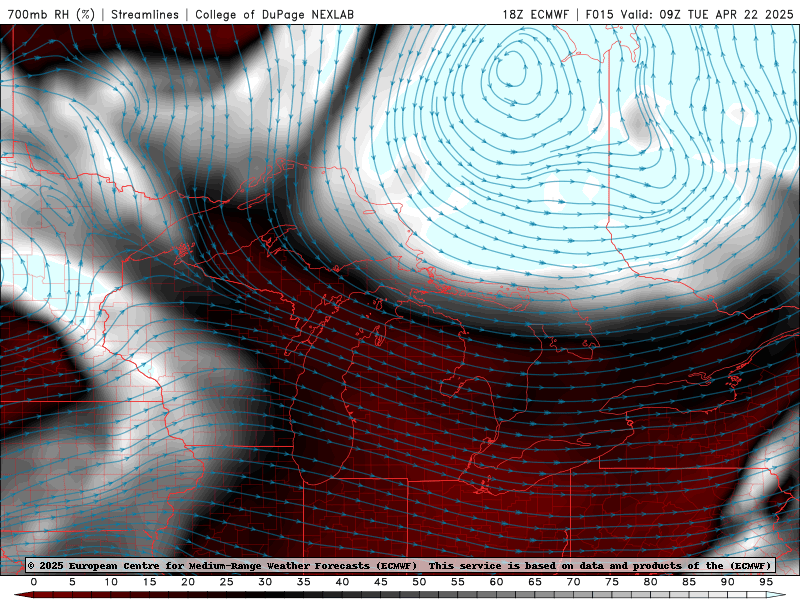
Task: Click 'Valid: 09Z TUE APR 22 2025' text
Action: 707,14
